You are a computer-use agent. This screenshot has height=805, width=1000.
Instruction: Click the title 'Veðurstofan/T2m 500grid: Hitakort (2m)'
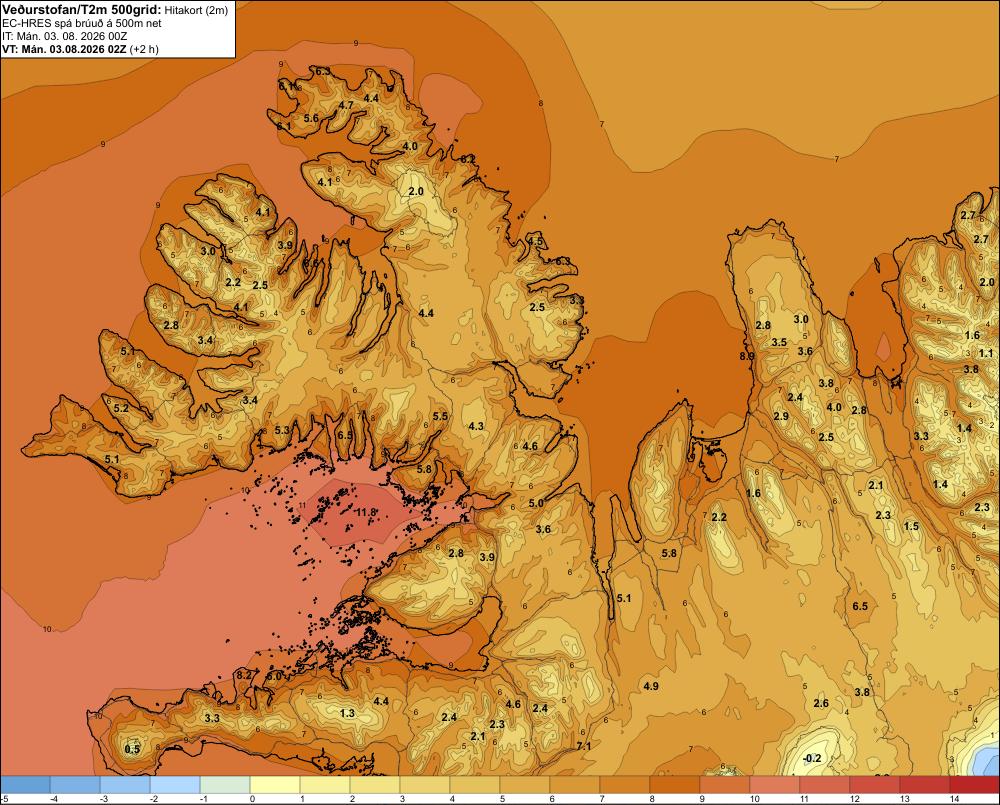pos(115,10)
